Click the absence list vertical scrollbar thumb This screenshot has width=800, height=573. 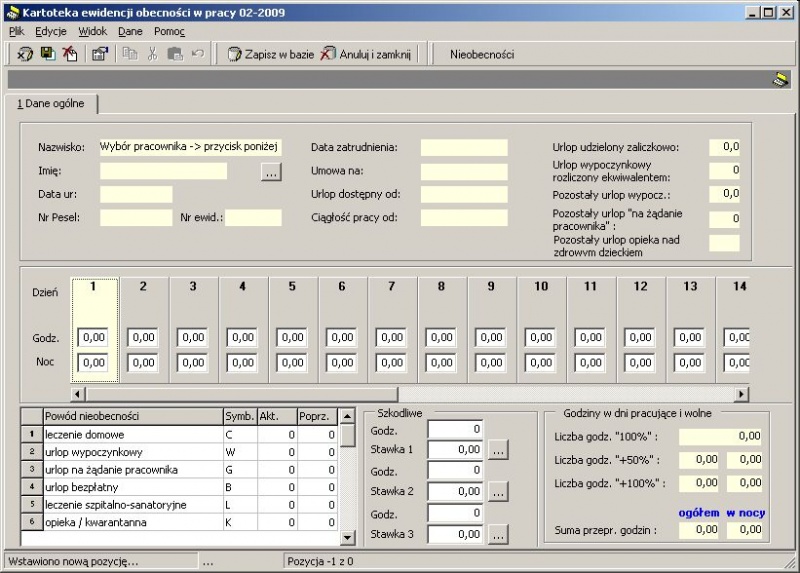tap(347, 435)
